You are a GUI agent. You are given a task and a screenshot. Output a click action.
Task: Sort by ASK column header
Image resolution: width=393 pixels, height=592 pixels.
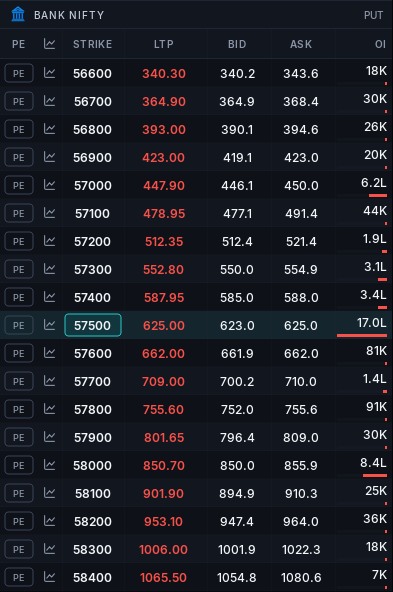click(x=301, y=44)
